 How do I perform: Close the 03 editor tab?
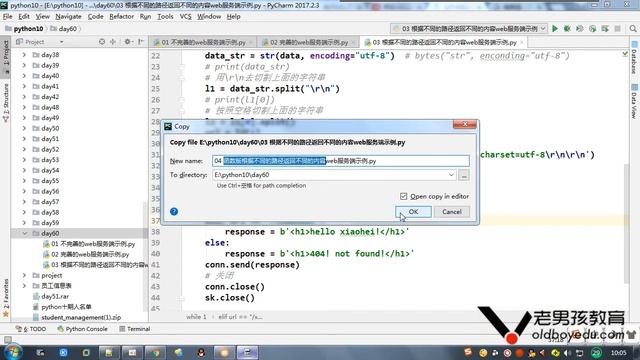[x=522, y=42]
